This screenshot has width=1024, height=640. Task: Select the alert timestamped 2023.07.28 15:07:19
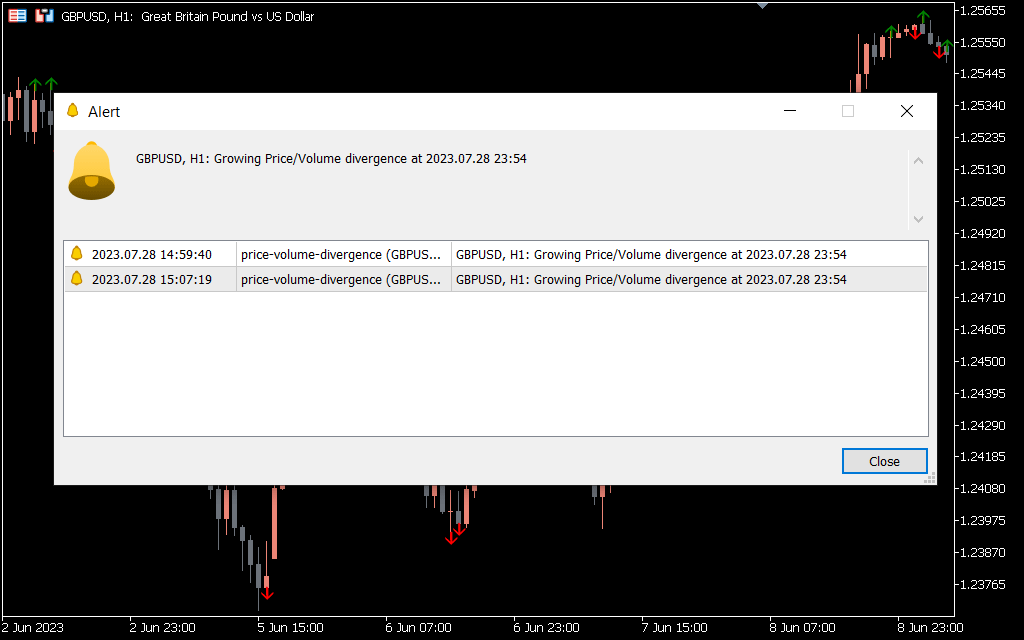click(x=151, y=279)
